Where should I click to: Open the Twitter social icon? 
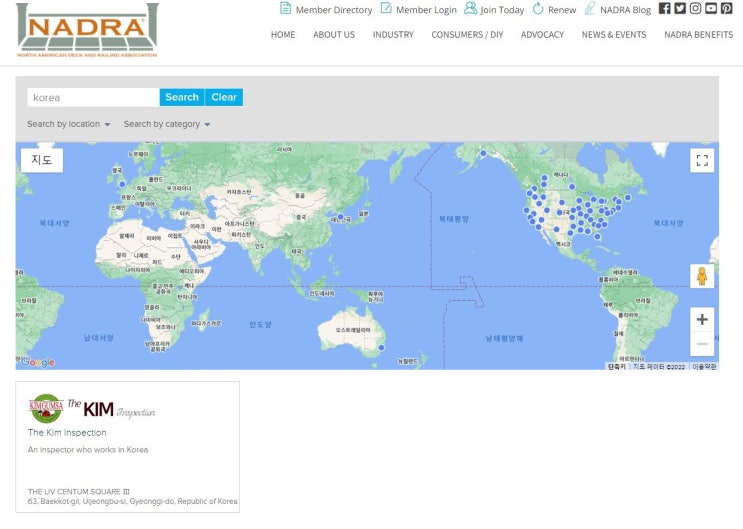(x=680, y=9)
